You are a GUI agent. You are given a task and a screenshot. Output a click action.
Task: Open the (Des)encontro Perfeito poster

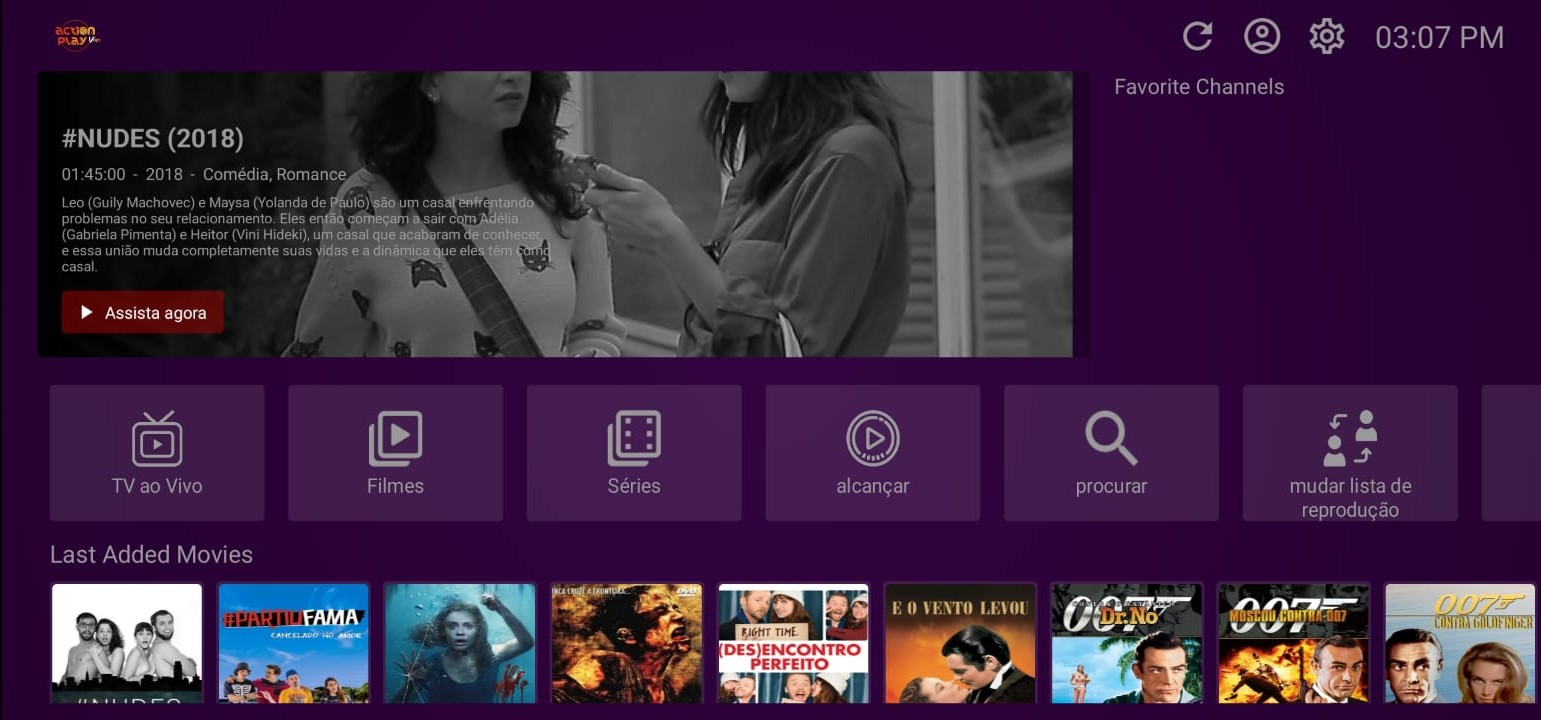[x=793, y=643]
